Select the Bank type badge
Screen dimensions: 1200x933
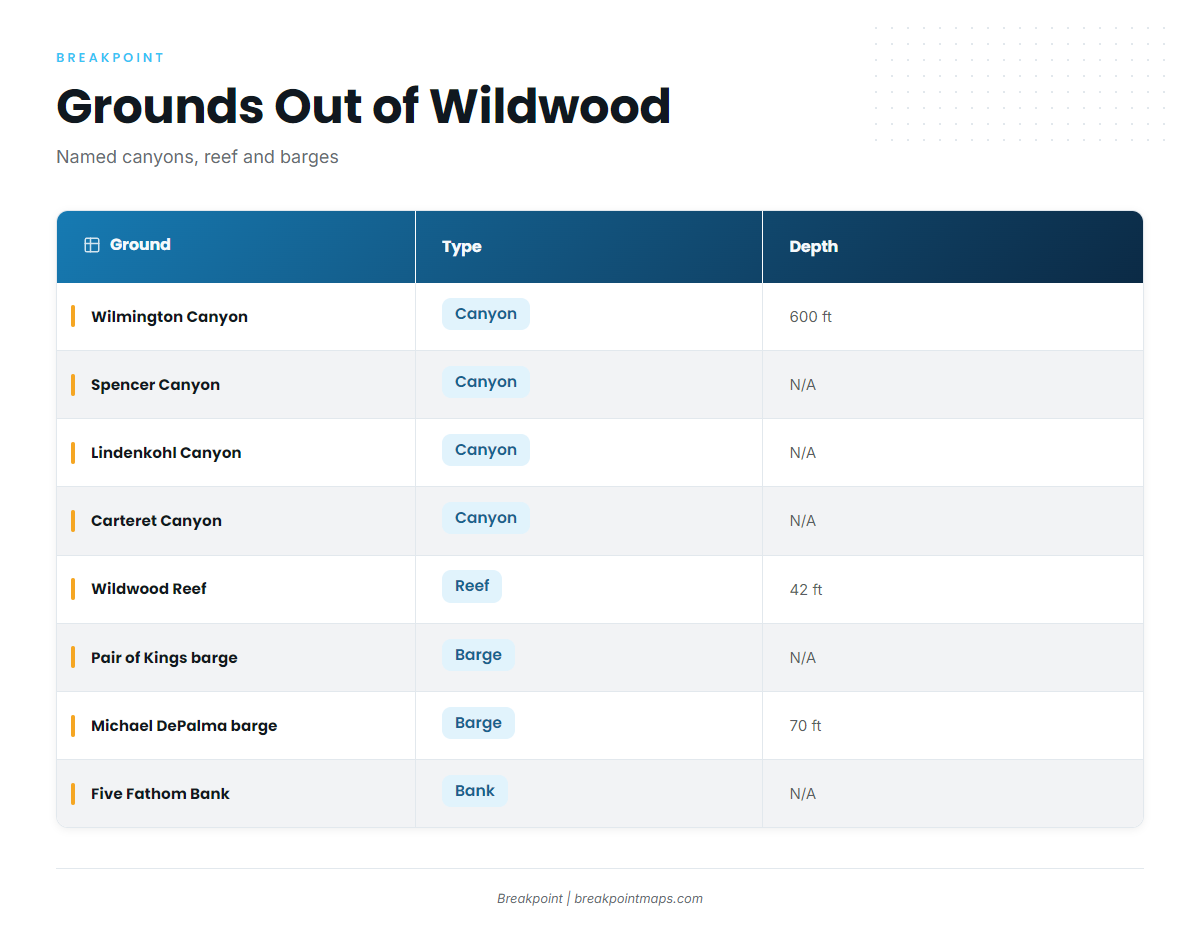pyautogui.click(x=475, y=791)
